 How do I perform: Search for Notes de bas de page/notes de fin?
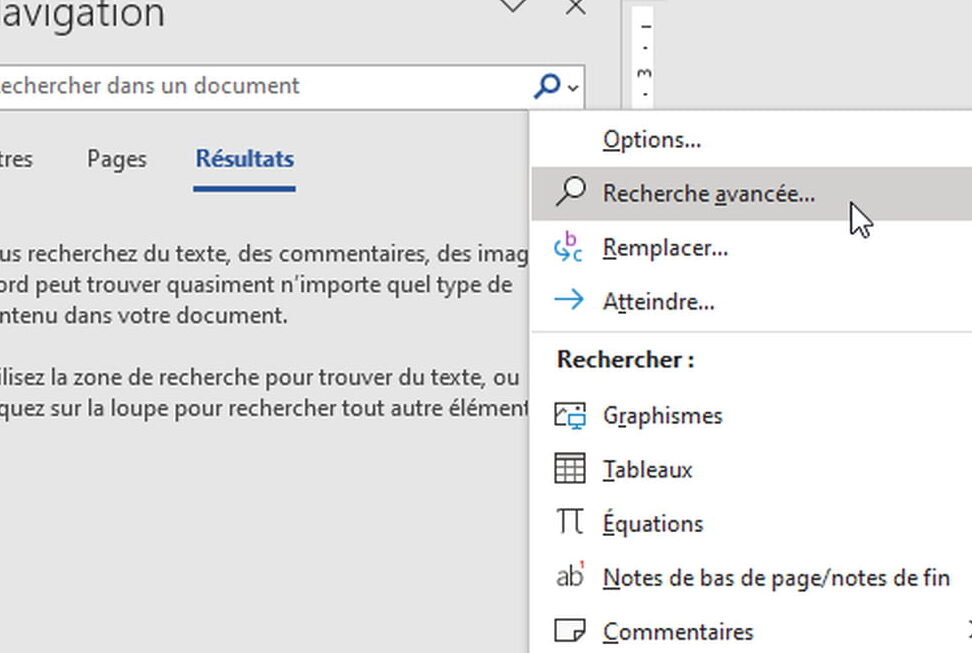751,577
